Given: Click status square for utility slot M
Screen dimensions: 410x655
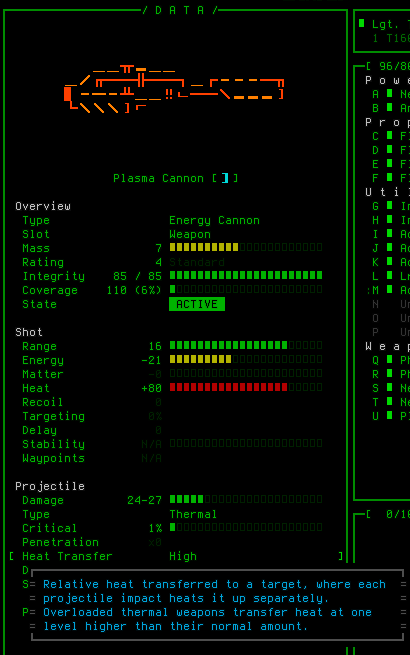Looking at the screenshot, I should coord(390,289).
